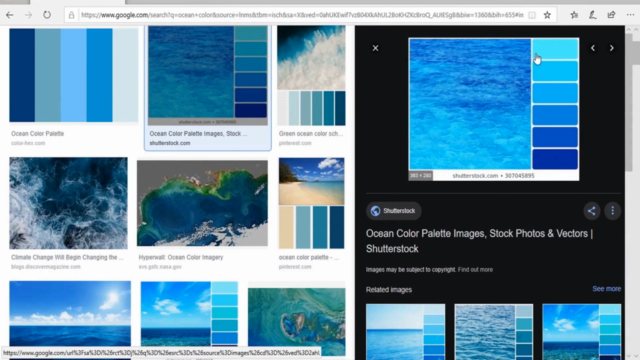
Task: Click blogs.discovermagazine.com source text
Action: 46,267
